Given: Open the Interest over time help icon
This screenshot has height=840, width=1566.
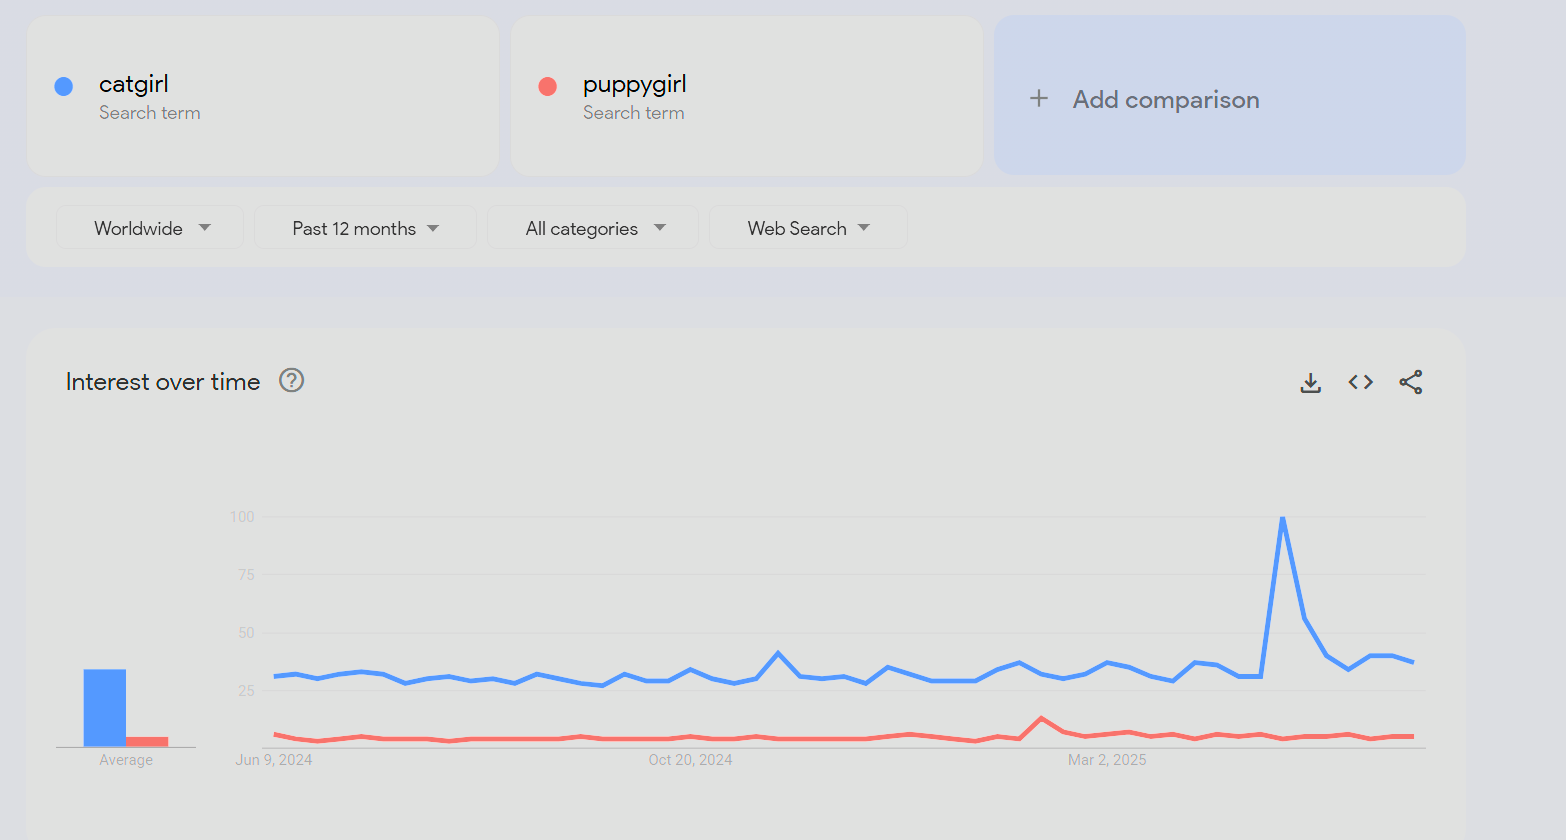Looking at the screenshot, I should [x=291, y=380].
